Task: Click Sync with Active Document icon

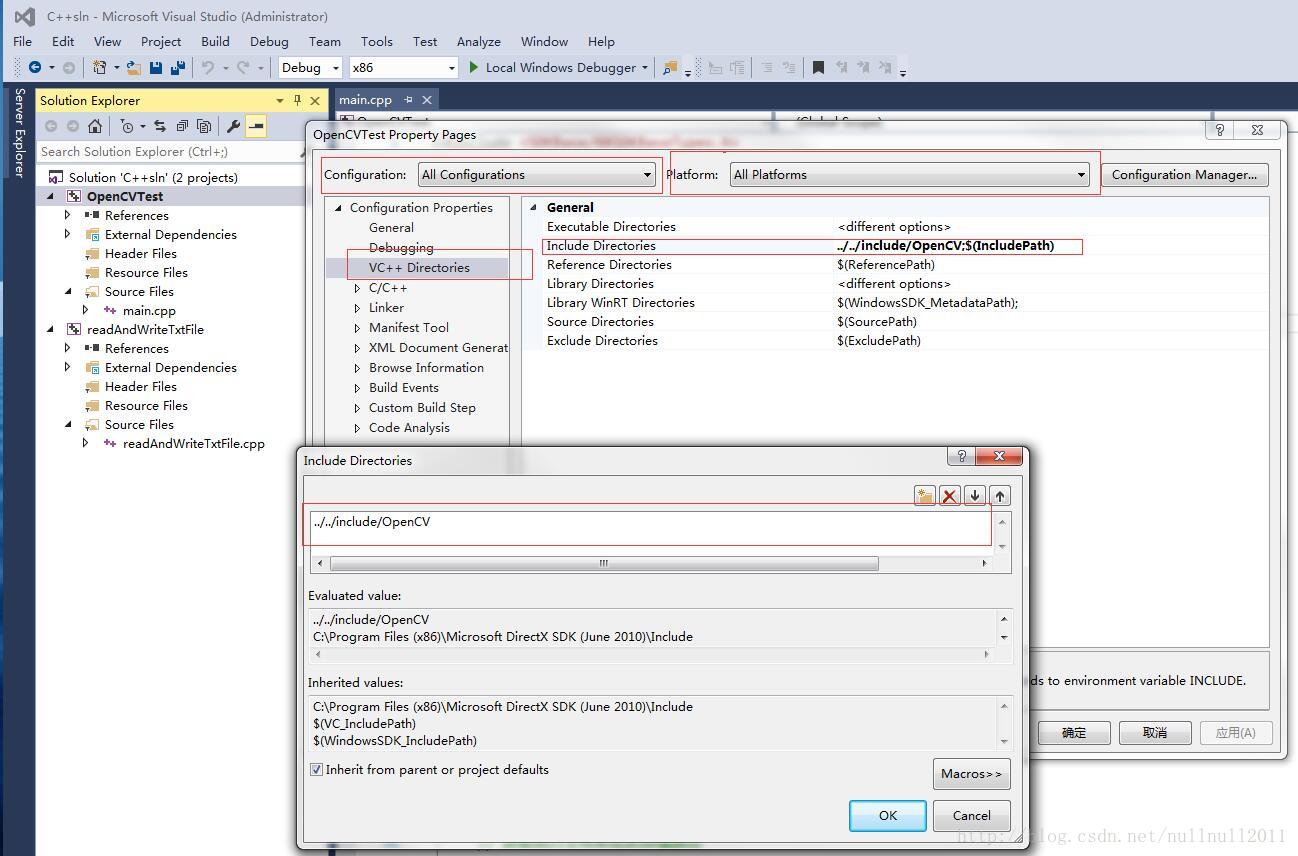Action: point(159,126)
